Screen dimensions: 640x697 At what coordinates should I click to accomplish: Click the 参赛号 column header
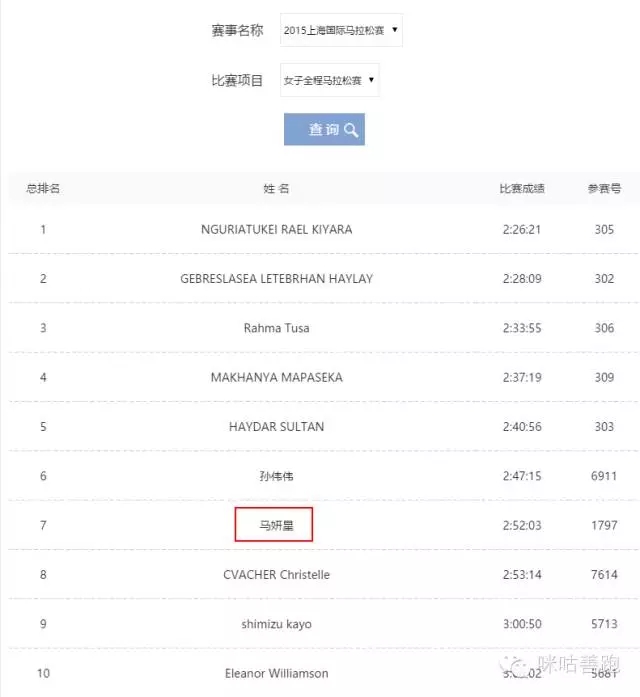pos(604,188)
